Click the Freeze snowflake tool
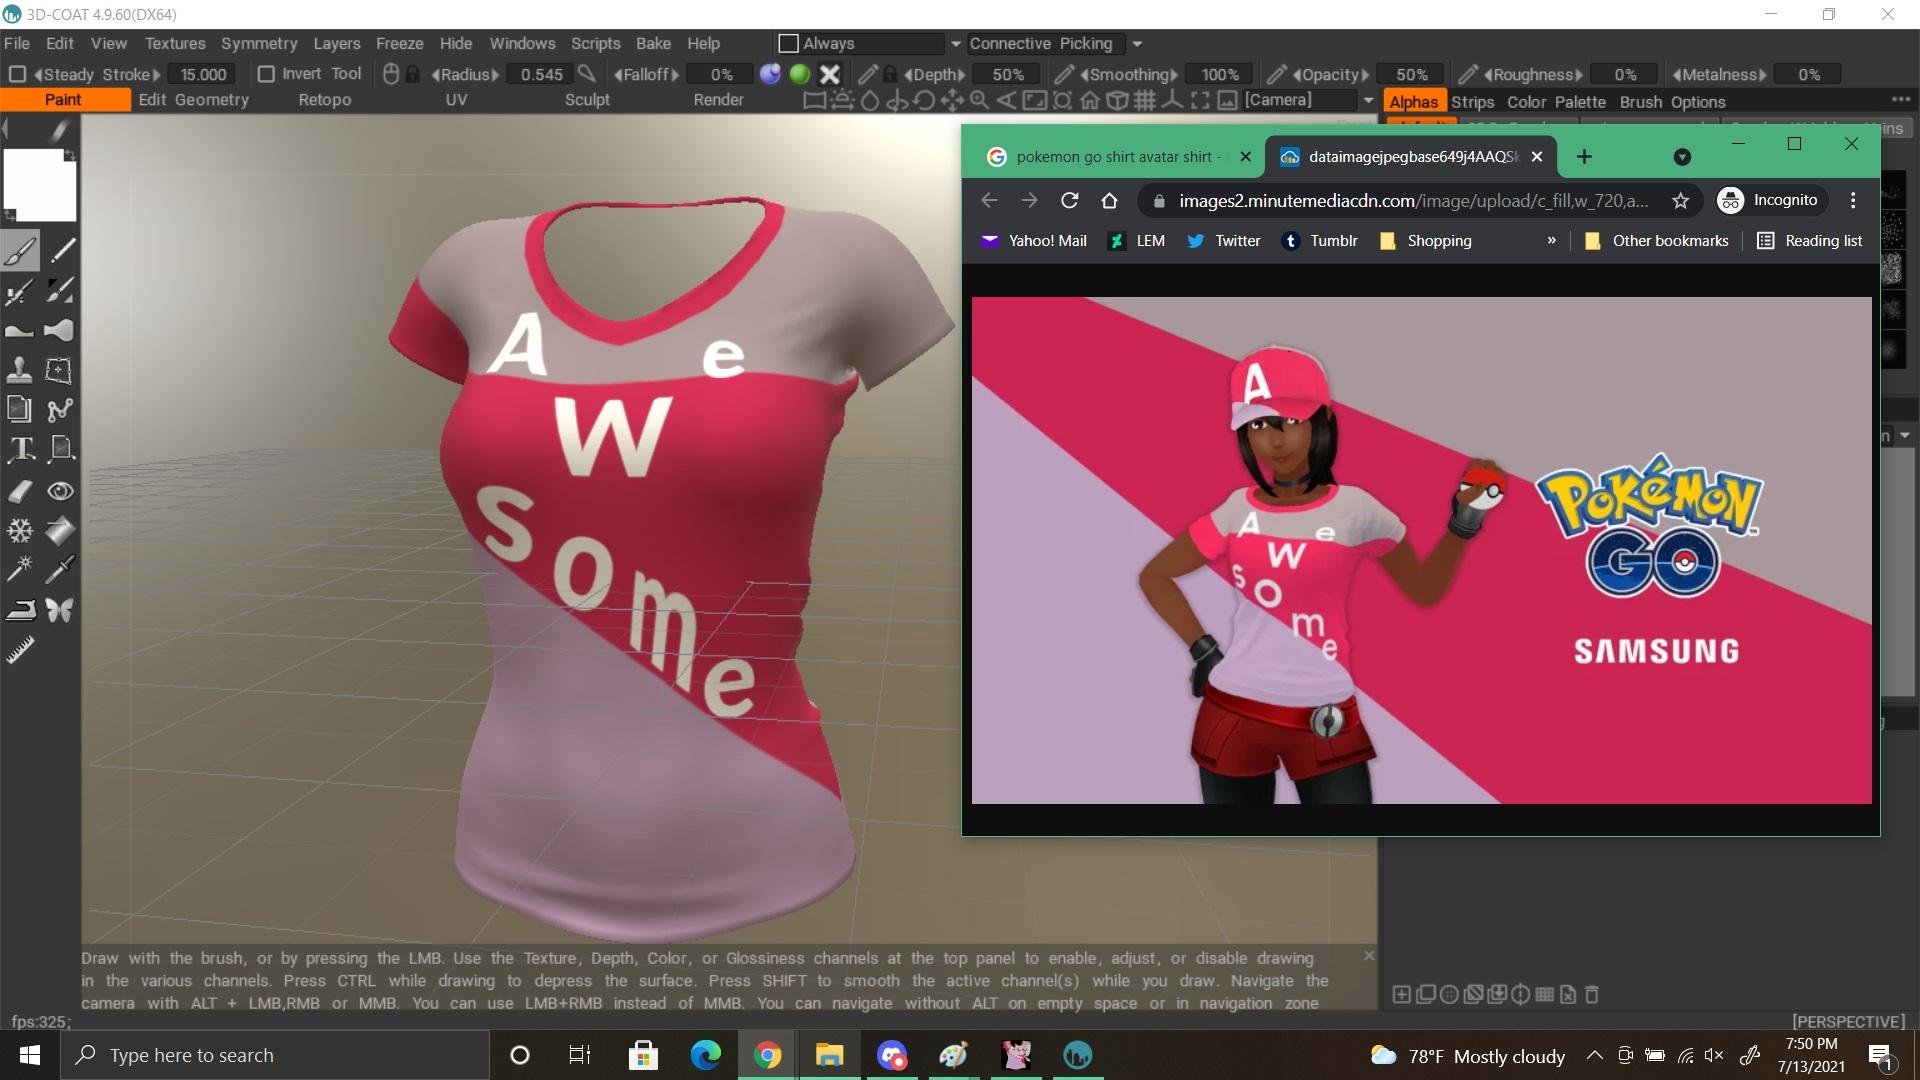 click(x=20, y=530)
